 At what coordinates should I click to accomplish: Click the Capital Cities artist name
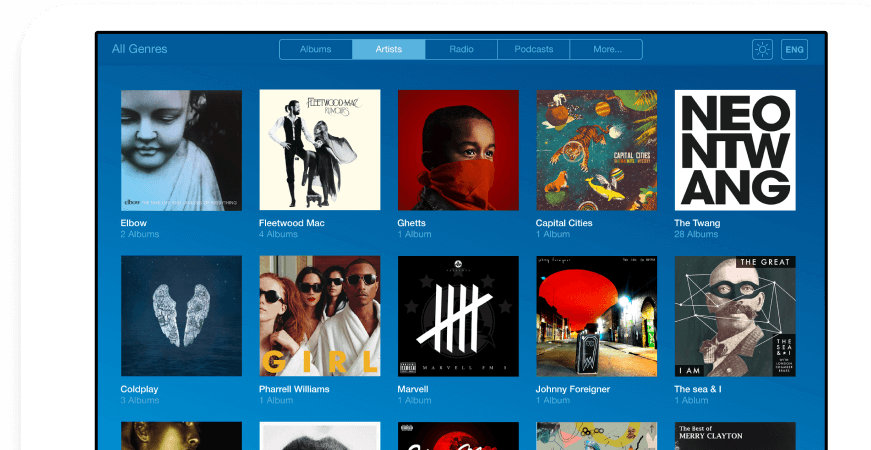point(564,223)
